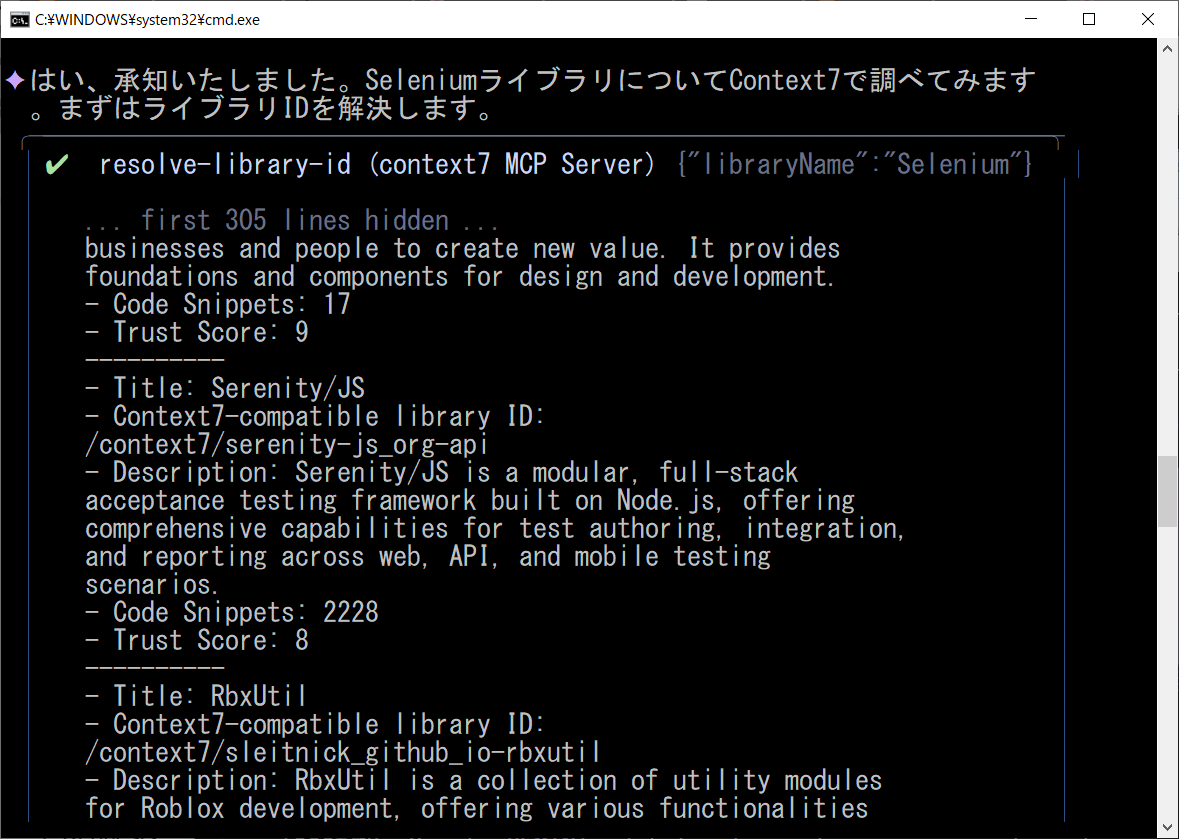Image resolution: width=1179 pixels, height=839 pixels.
Task: Click the "Code Snippets: 2228" line
Action: click(245, 612)
